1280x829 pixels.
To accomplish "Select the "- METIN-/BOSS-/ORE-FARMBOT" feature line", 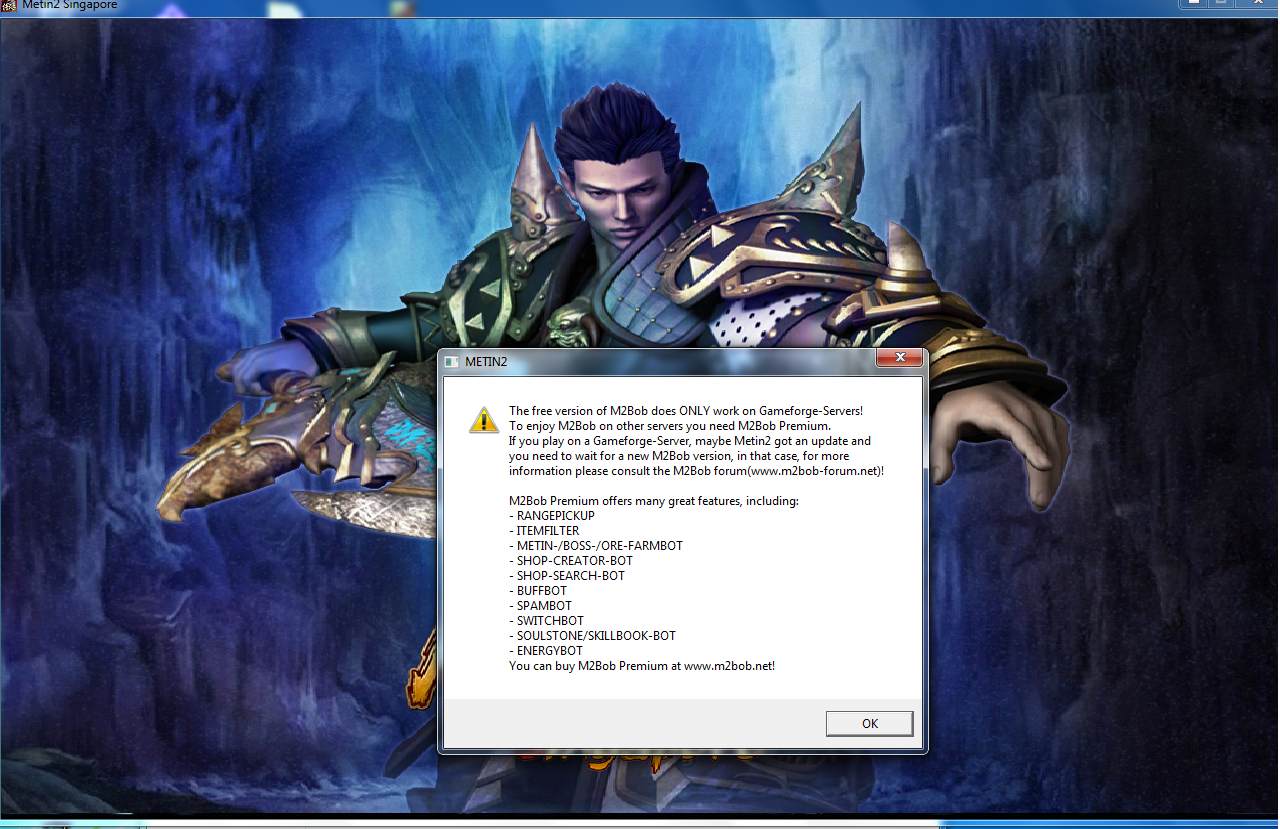I will tap(596, 546).
